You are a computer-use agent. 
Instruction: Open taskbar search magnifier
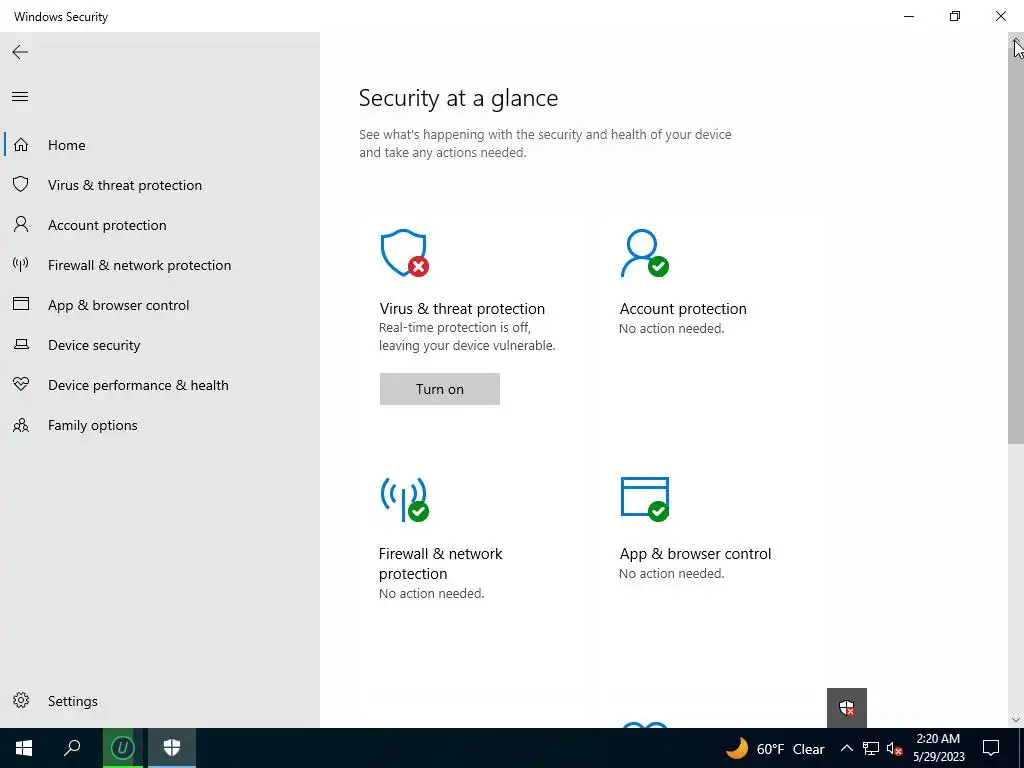click(x=72, y=748)
